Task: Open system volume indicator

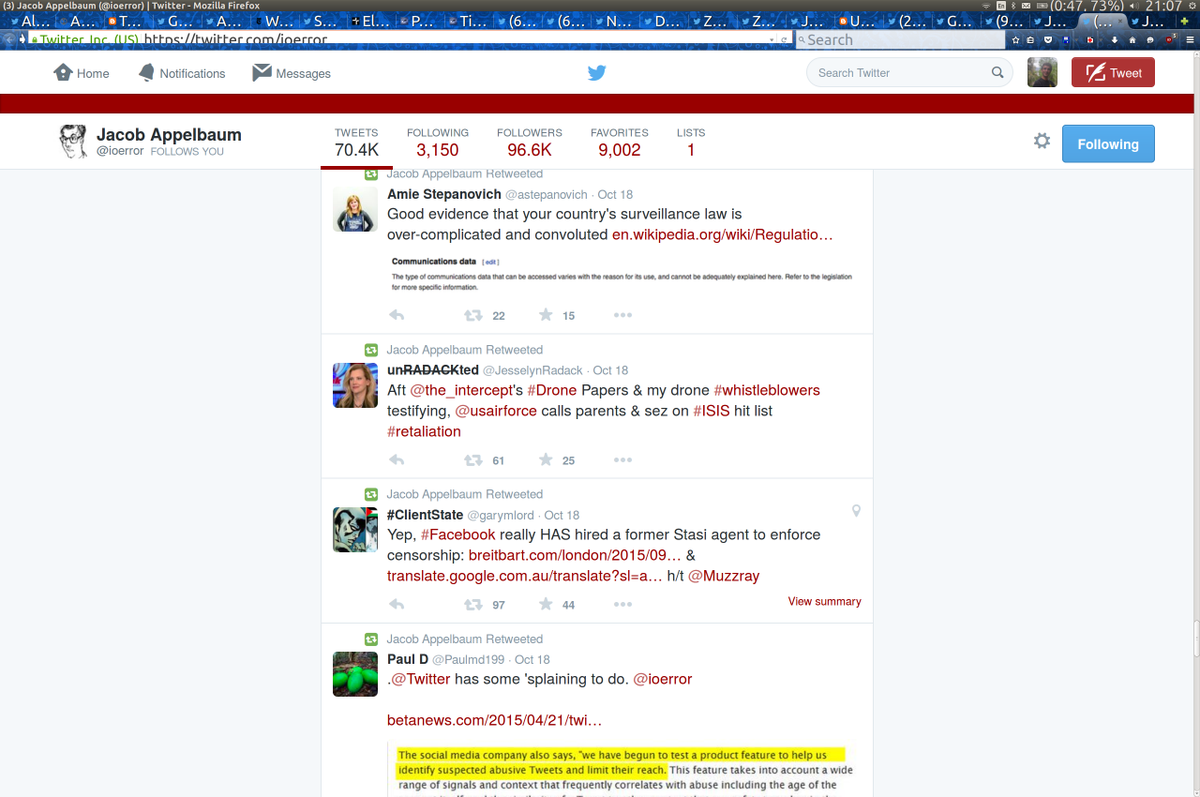Action: (1134, 6)
